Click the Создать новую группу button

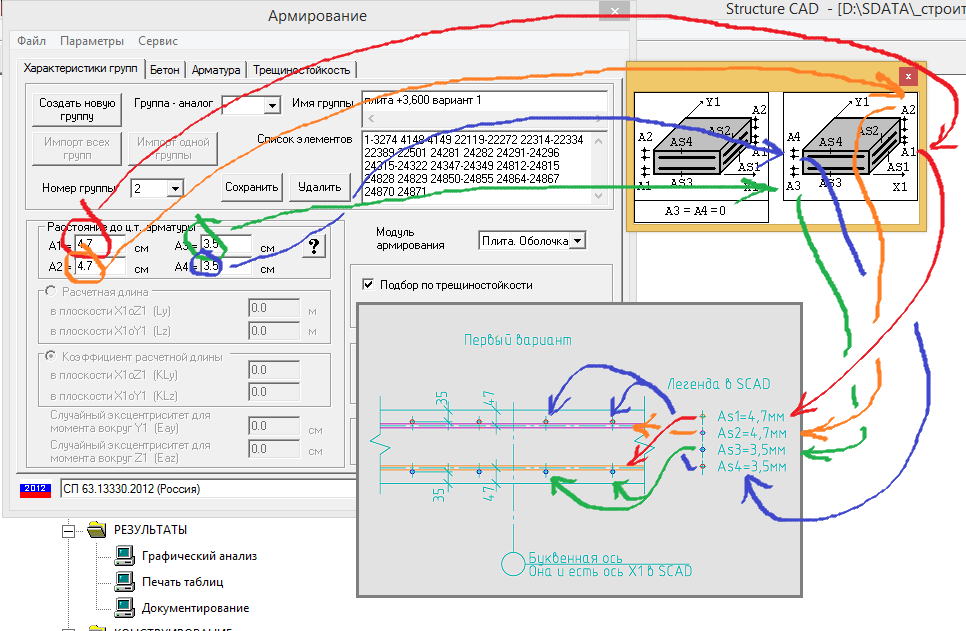pos(77,109)
